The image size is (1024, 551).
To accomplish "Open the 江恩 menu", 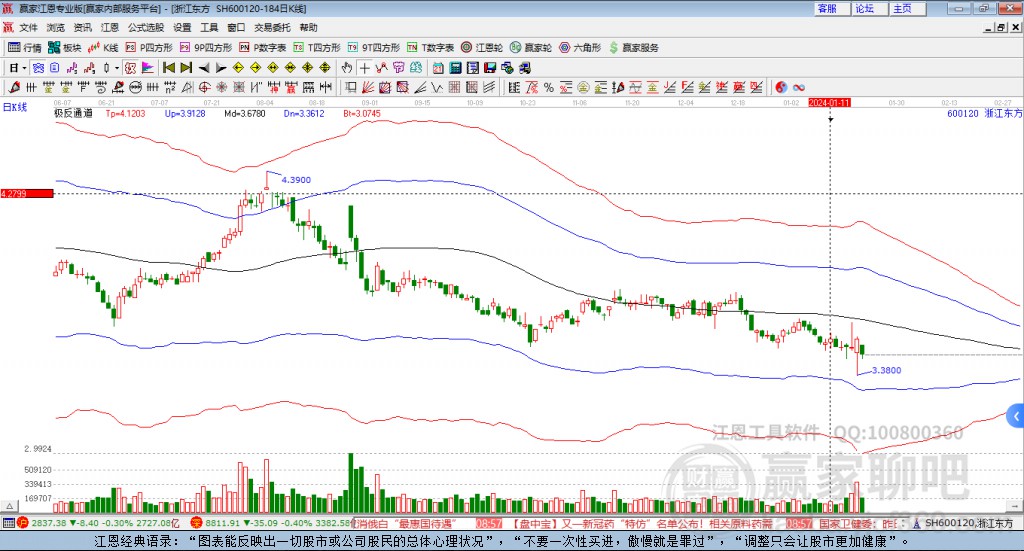I will click(110, 27).
